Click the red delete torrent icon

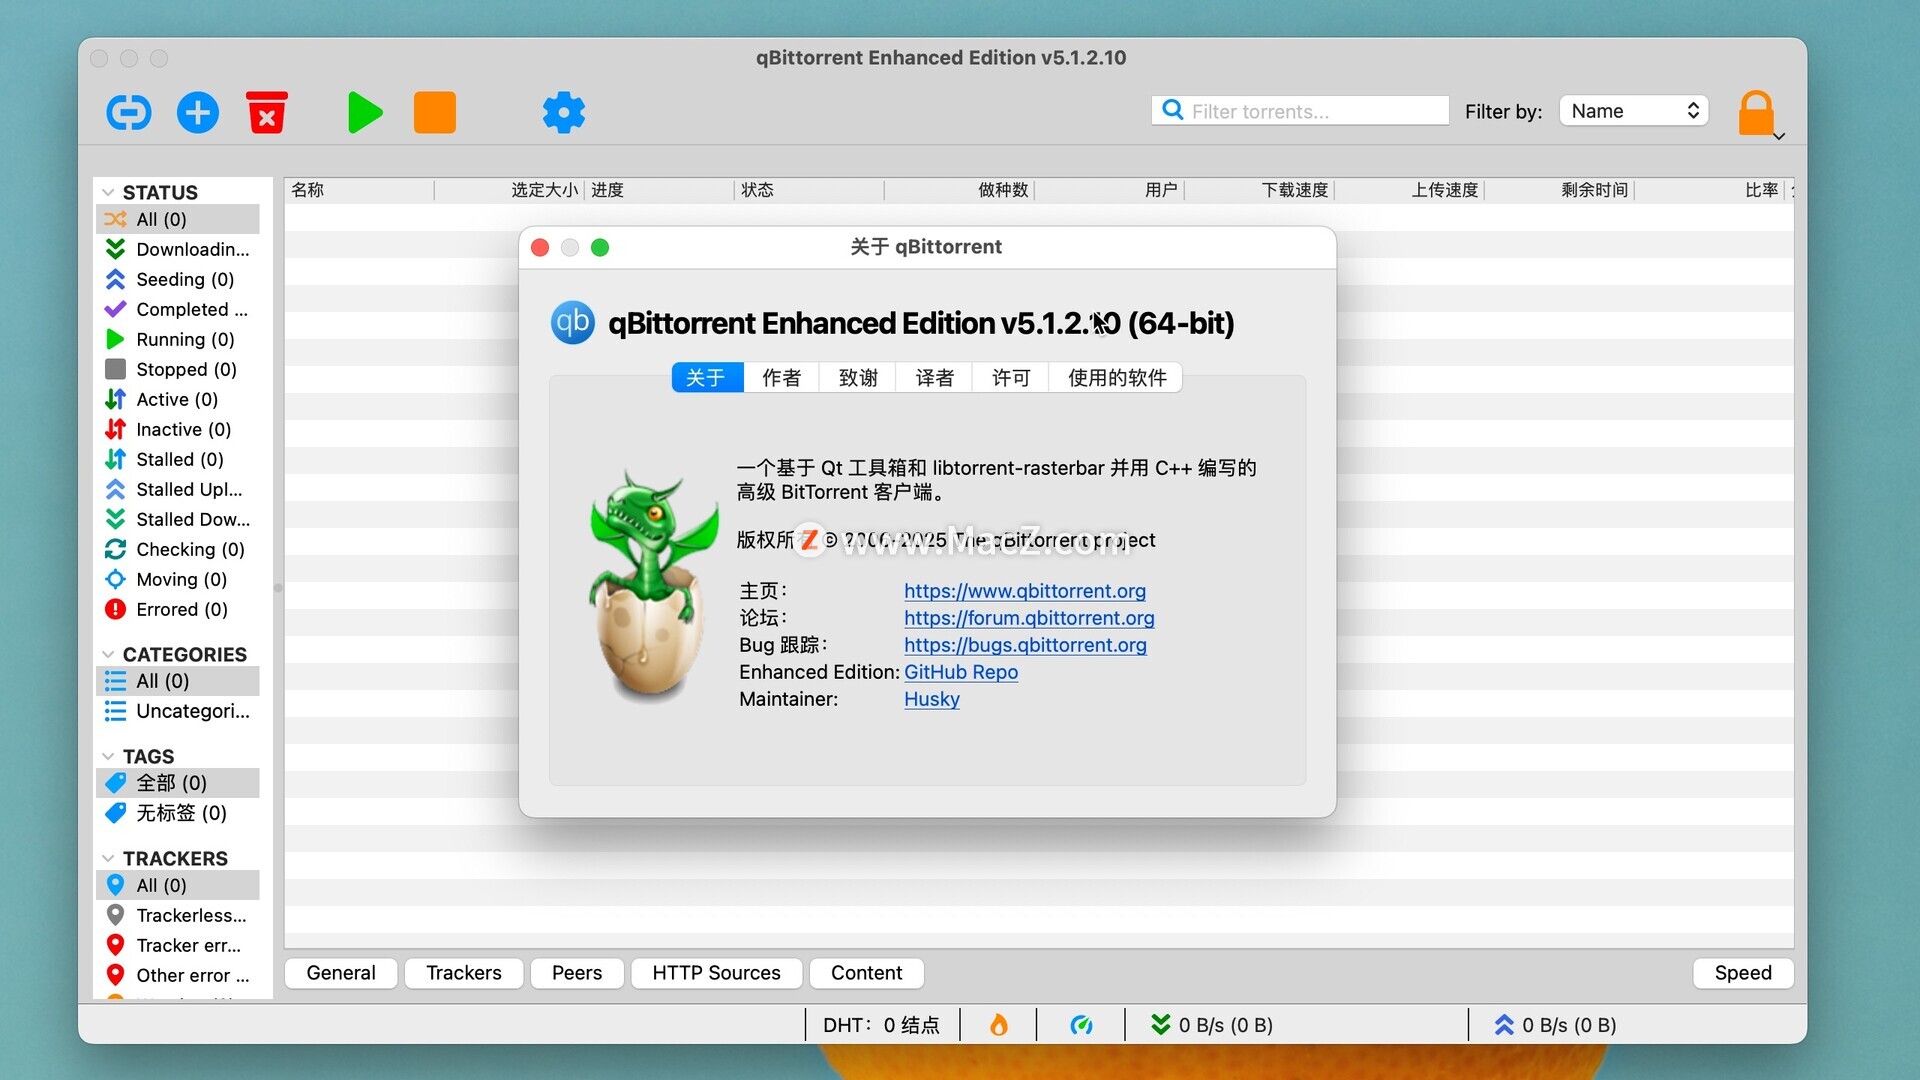pos(267,112)
